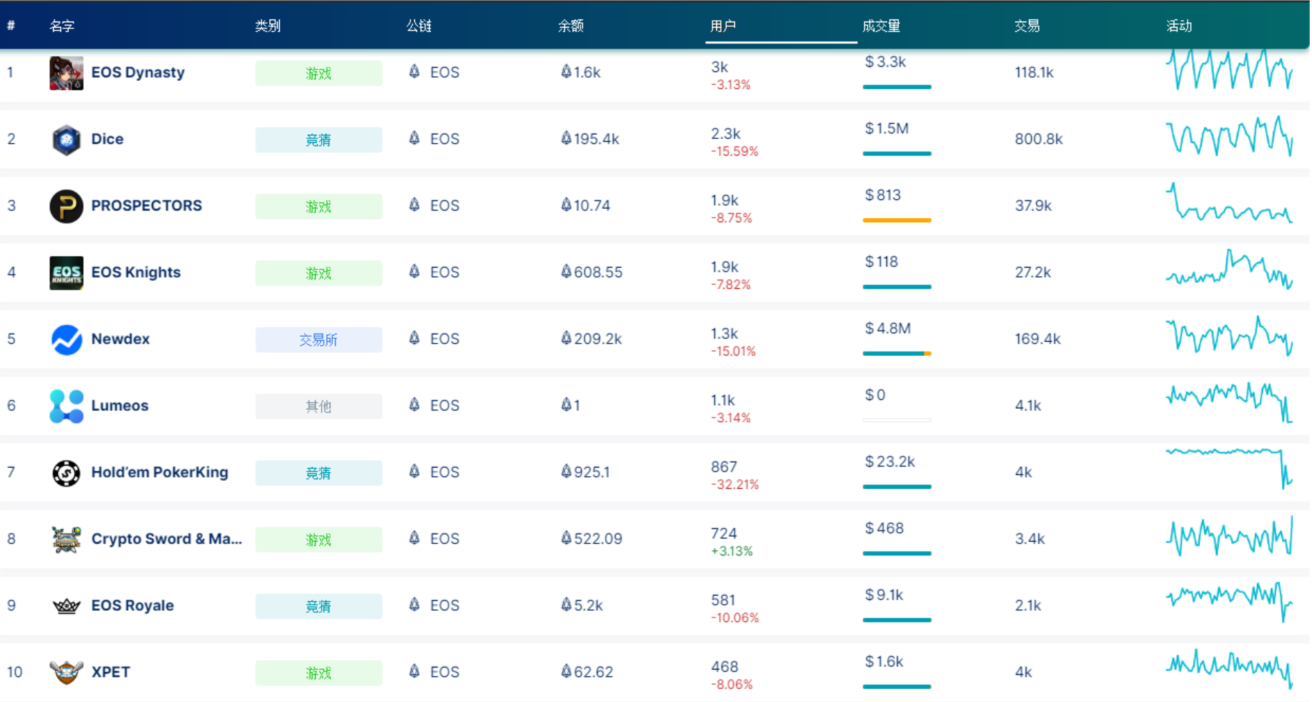This screenshot has width=1312, height=702.
Task: Open the XPET logo icon
Action: point(66,672)
